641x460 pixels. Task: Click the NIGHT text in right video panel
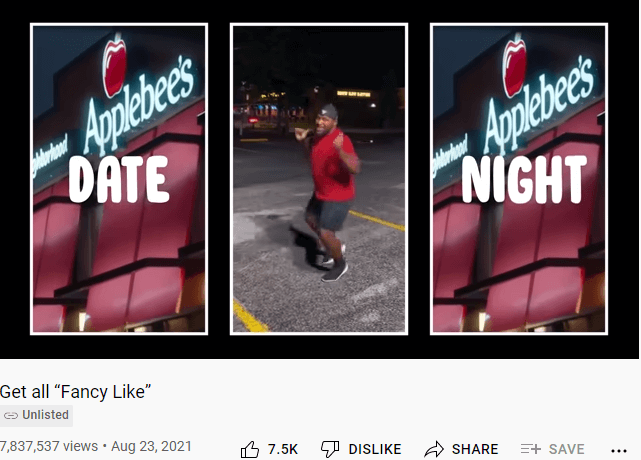524,180
